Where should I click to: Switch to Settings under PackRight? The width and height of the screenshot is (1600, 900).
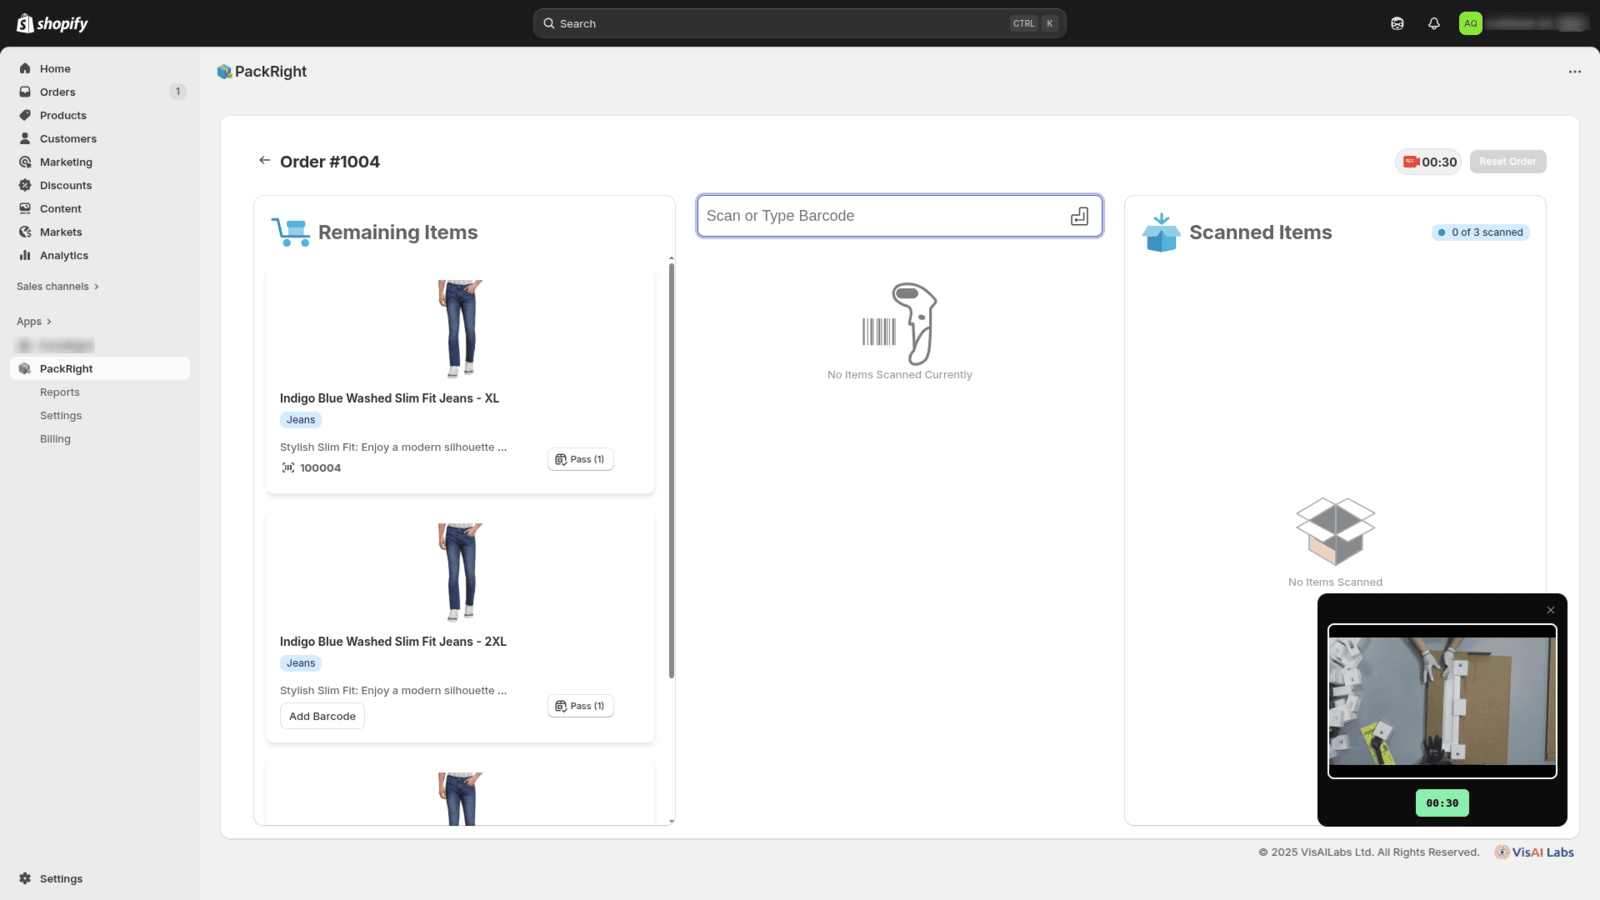(x=60, y=415)
